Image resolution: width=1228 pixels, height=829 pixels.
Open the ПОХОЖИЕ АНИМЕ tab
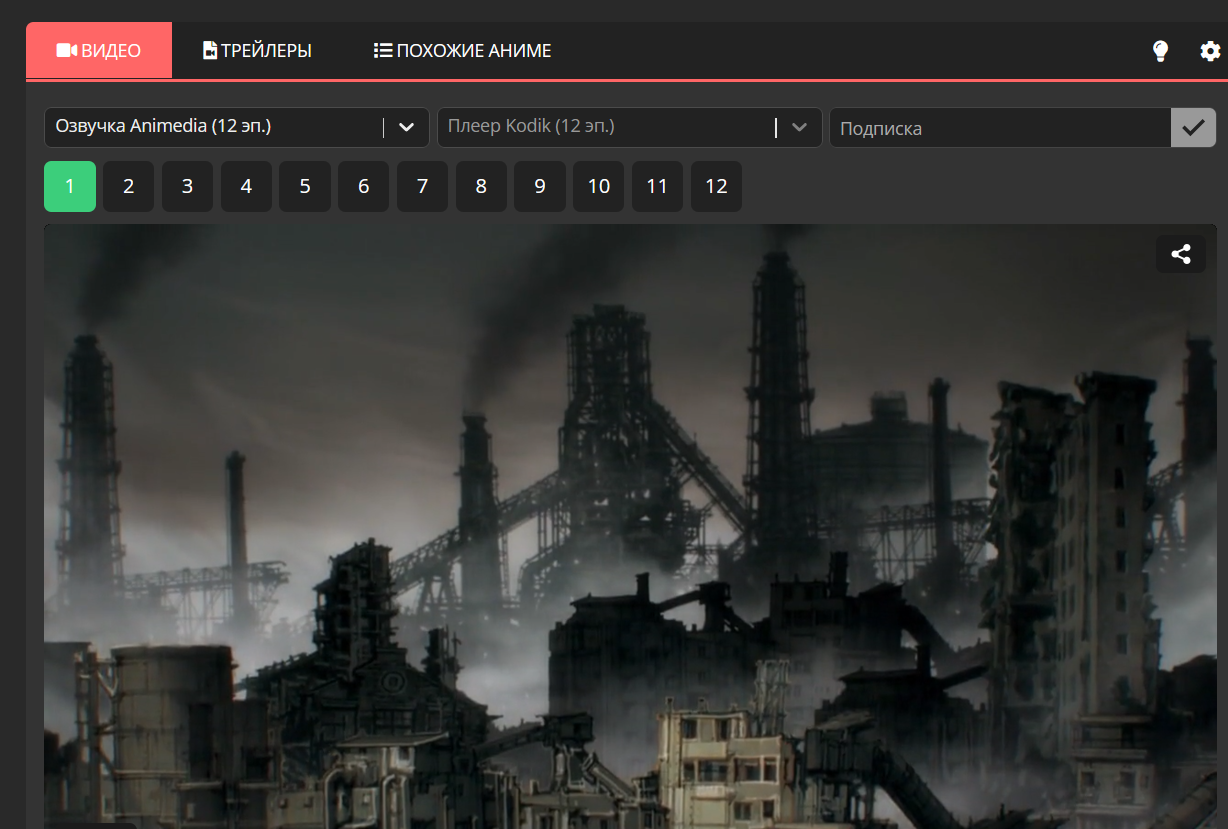(x=462, y=50)
